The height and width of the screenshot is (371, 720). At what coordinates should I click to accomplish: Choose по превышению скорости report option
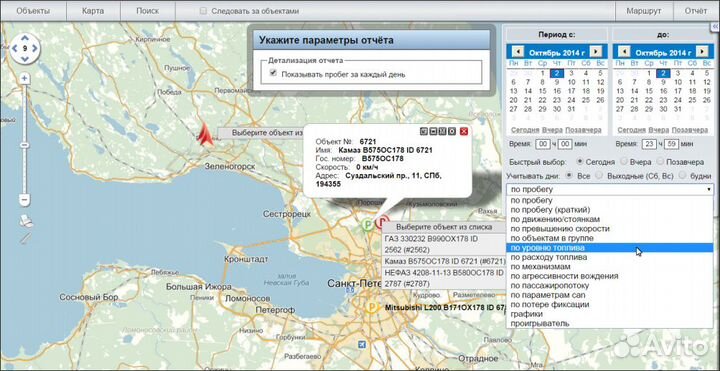[610, 229]
